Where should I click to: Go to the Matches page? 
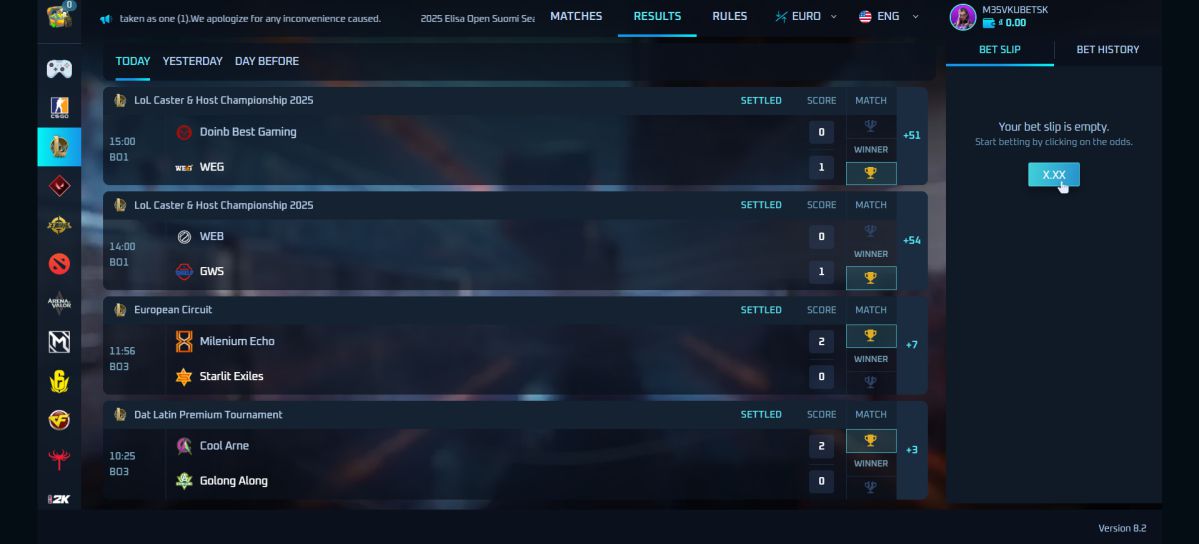(576, 16)
